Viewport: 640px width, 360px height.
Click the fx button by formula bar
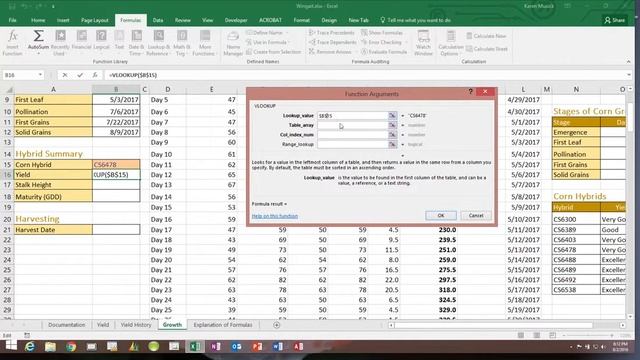95,75
